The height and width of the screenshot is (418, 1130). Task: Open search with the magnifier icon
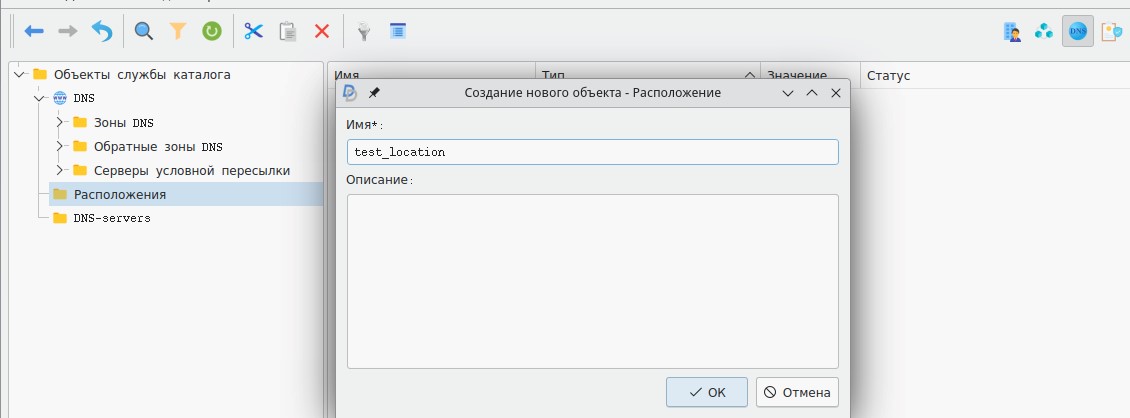pos(144,32)
